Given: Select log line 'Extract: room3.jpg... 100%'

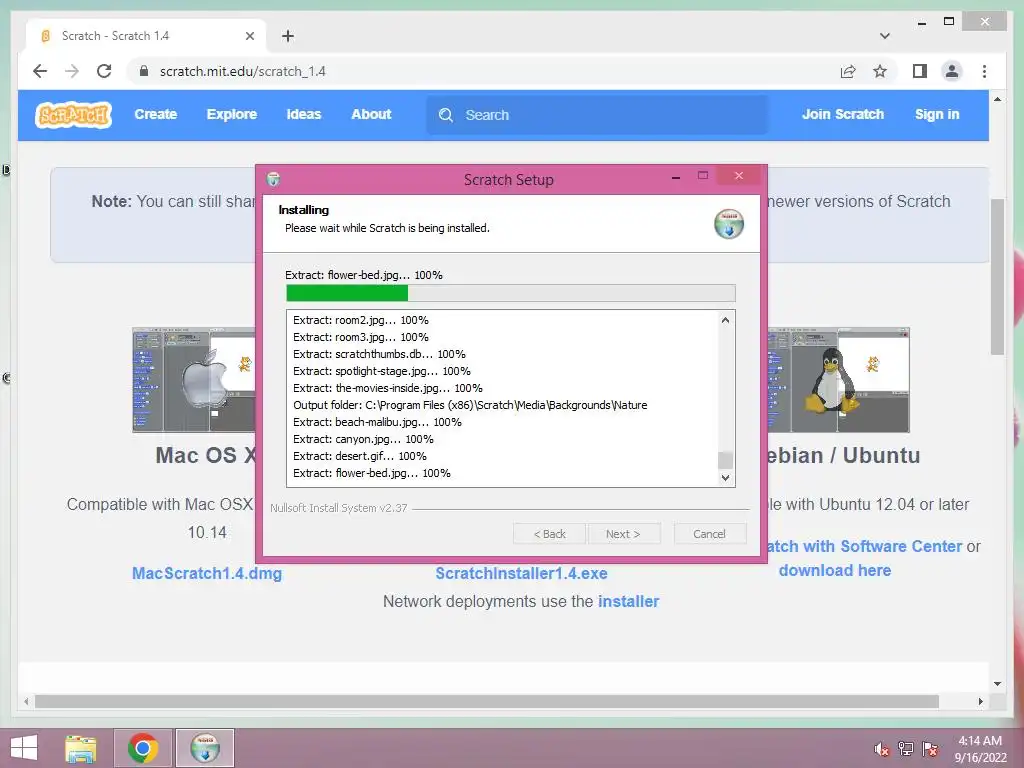Looking at the screenshot, I should coord(361,337).
